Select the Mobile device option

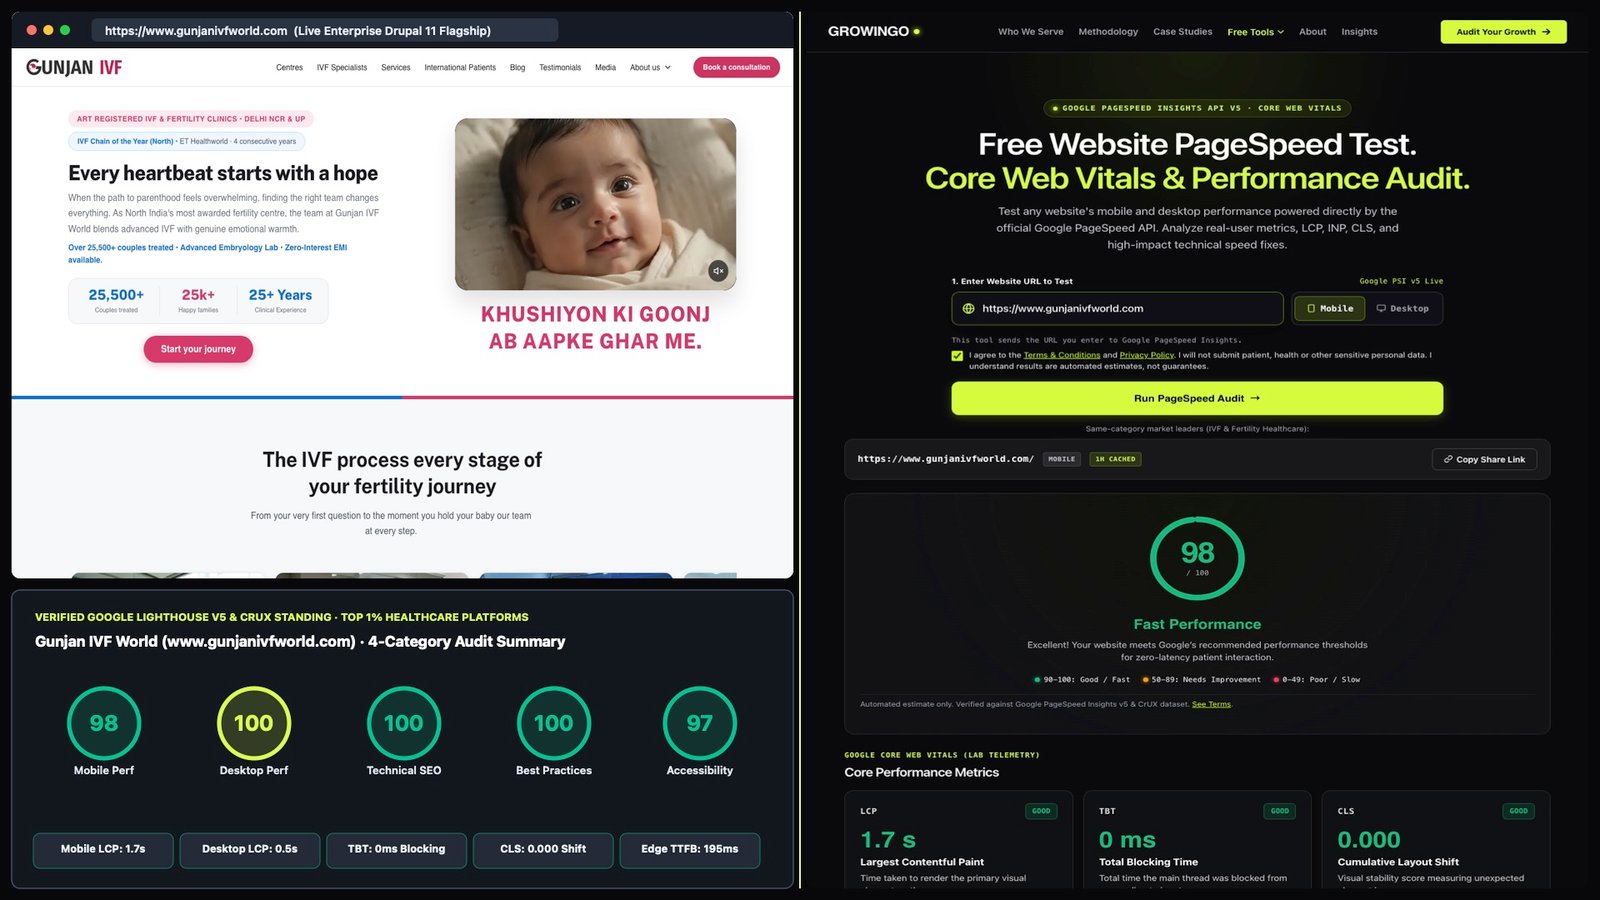(x=1330, y=309)
